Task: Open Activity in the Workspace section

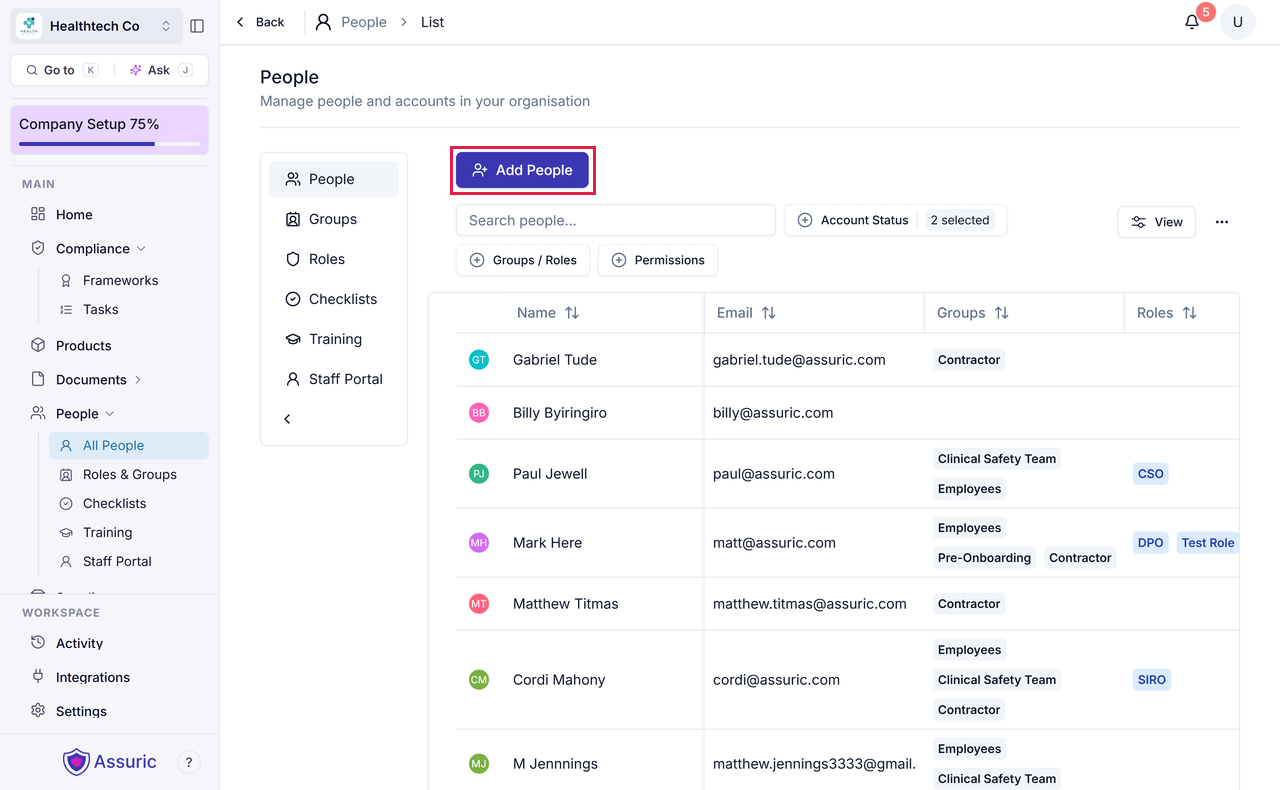Action: coord(79,643)
